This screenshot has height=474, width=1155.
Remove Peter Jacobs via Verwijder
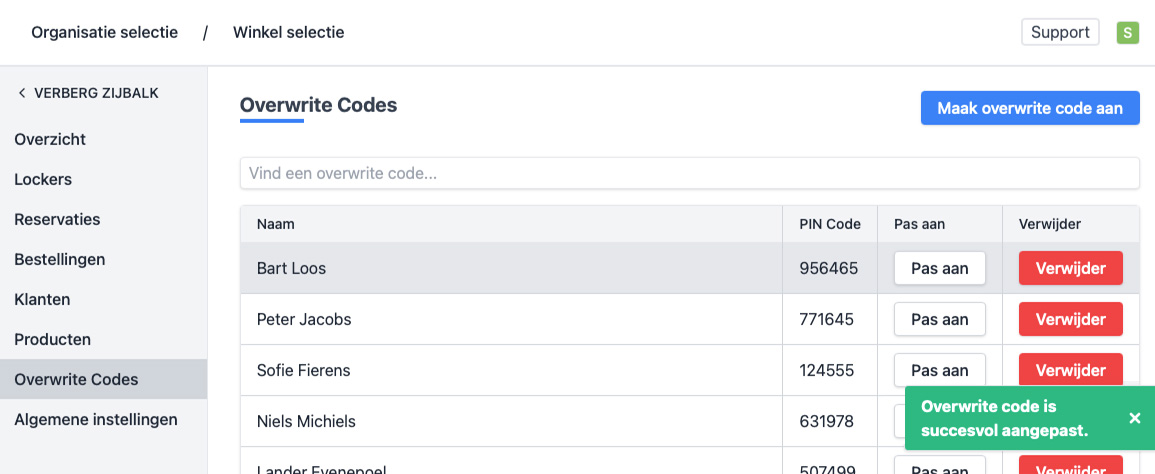click(1071, 319)
